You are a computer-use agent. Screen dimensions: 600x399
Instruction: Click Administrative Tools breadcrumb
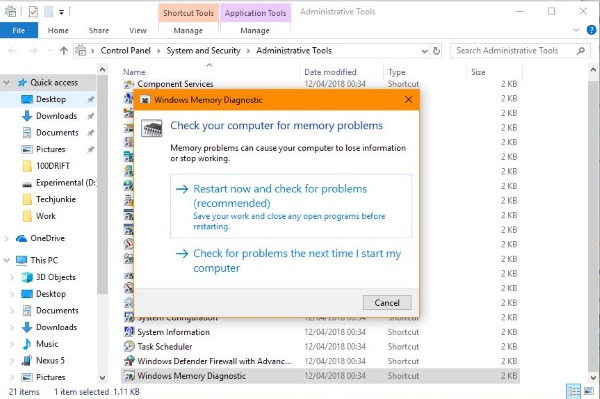tap(294, 50)
